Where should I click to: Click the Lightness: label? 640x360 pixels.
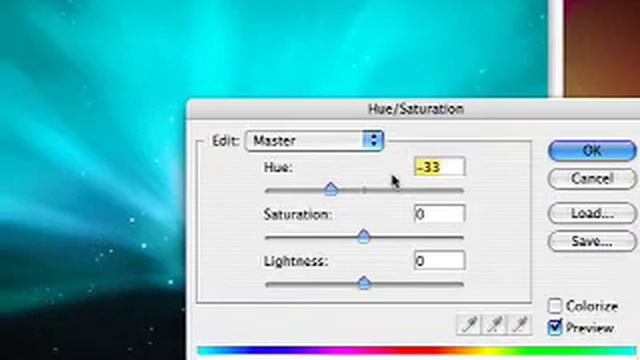[296, 261]
